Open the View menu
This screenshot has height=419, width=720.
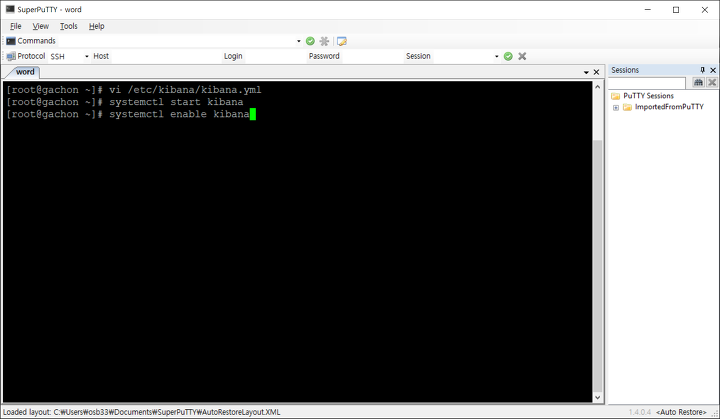[x=40, y=26]
